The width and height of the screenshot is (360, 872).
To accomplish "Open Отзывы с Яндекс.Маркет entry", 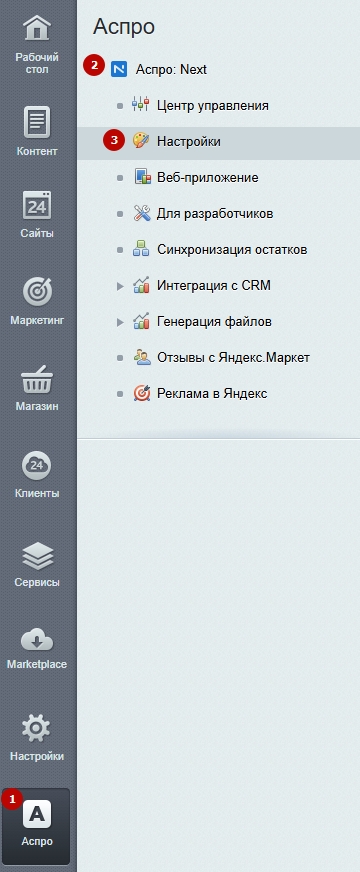I will coord(233,358).
